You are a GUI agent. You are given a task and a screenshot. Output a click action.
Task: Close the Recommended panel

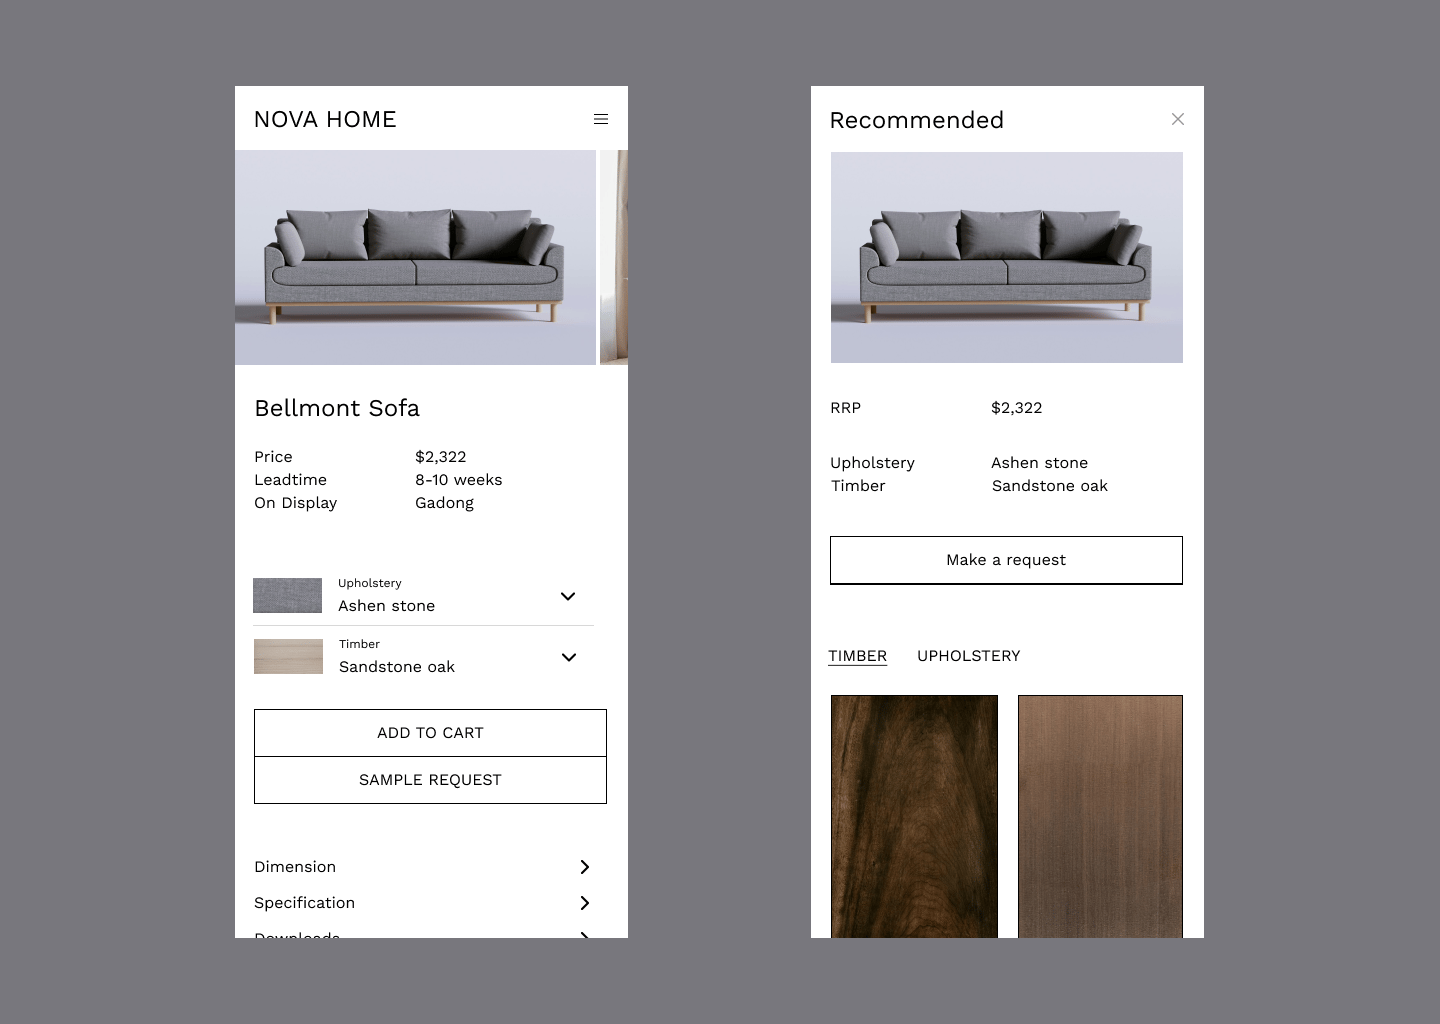(x=1178, y=119)
